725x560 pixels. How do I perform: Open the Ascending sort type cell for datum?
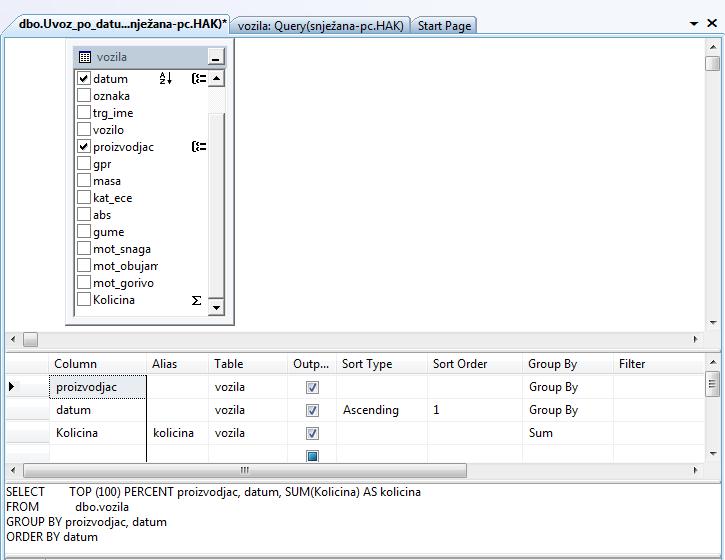(382, 410)
